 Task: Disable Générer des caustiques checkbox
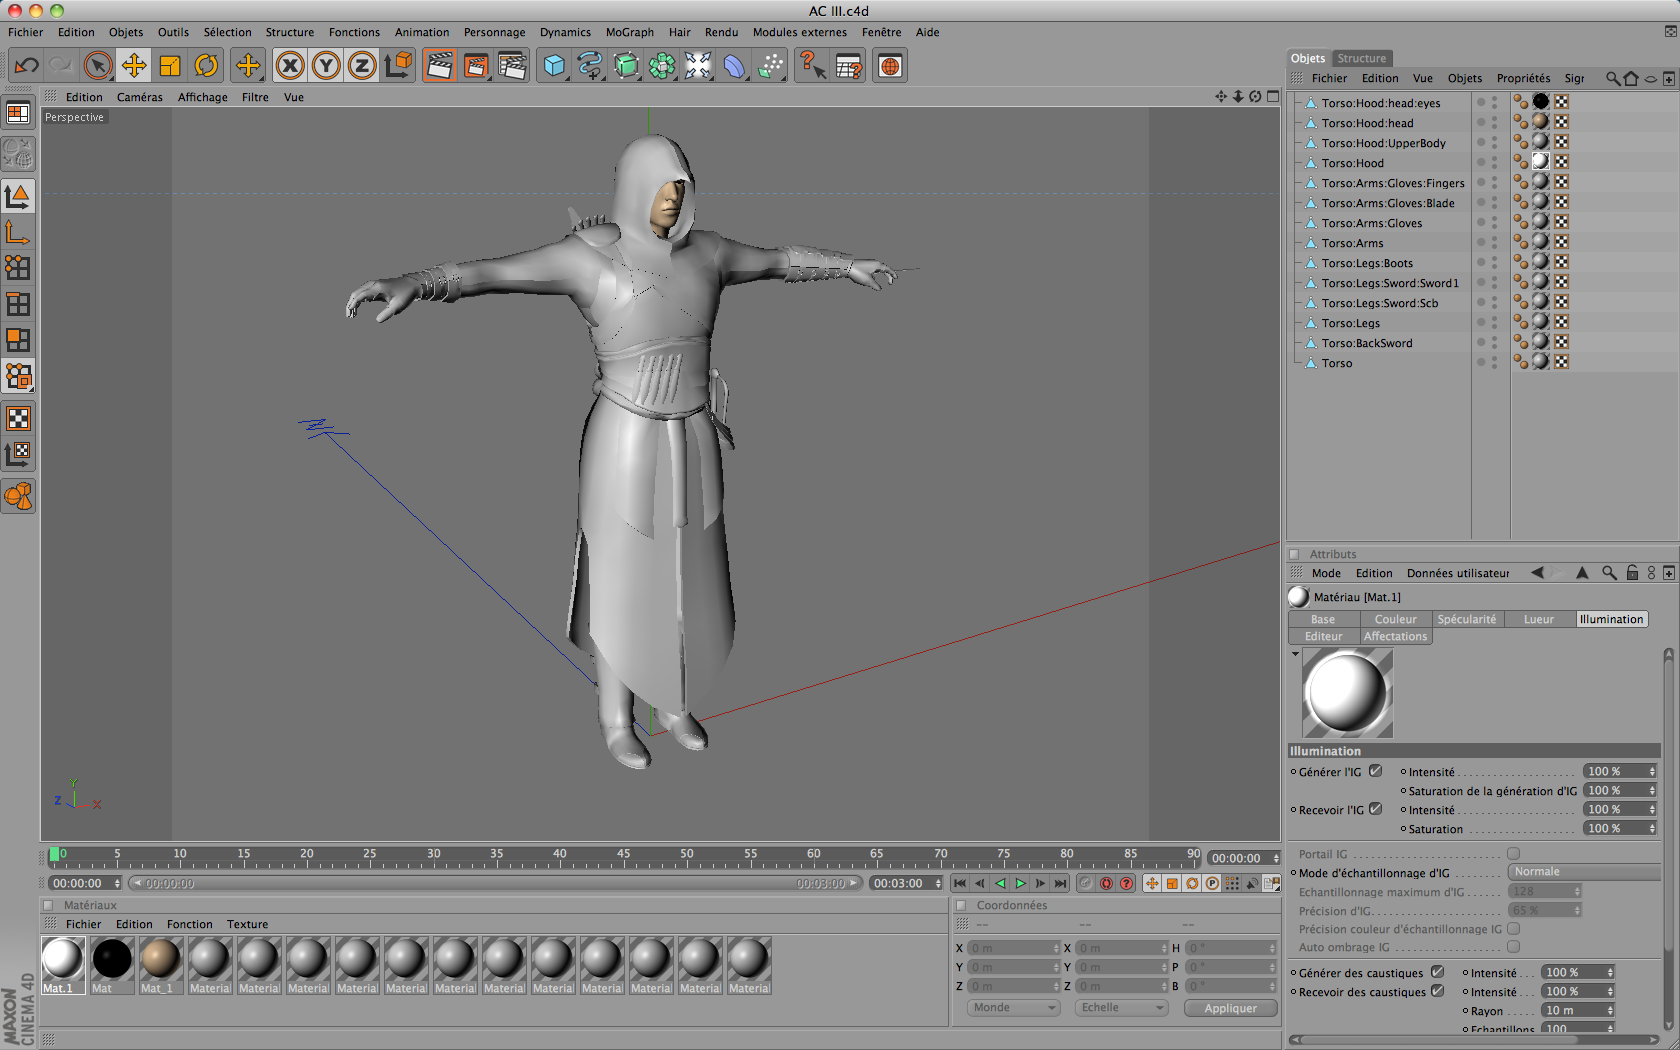pos(1437,972)
